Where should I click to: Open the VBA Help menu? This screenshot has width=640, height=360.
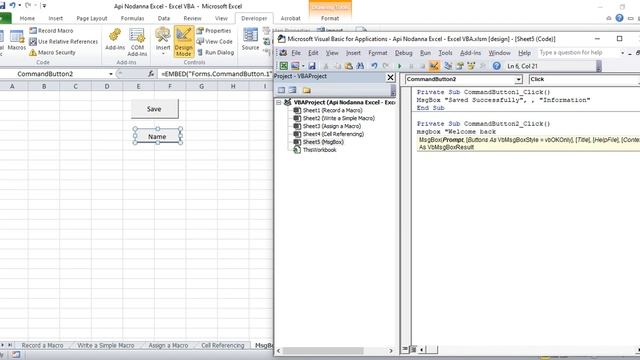(524, 53)
